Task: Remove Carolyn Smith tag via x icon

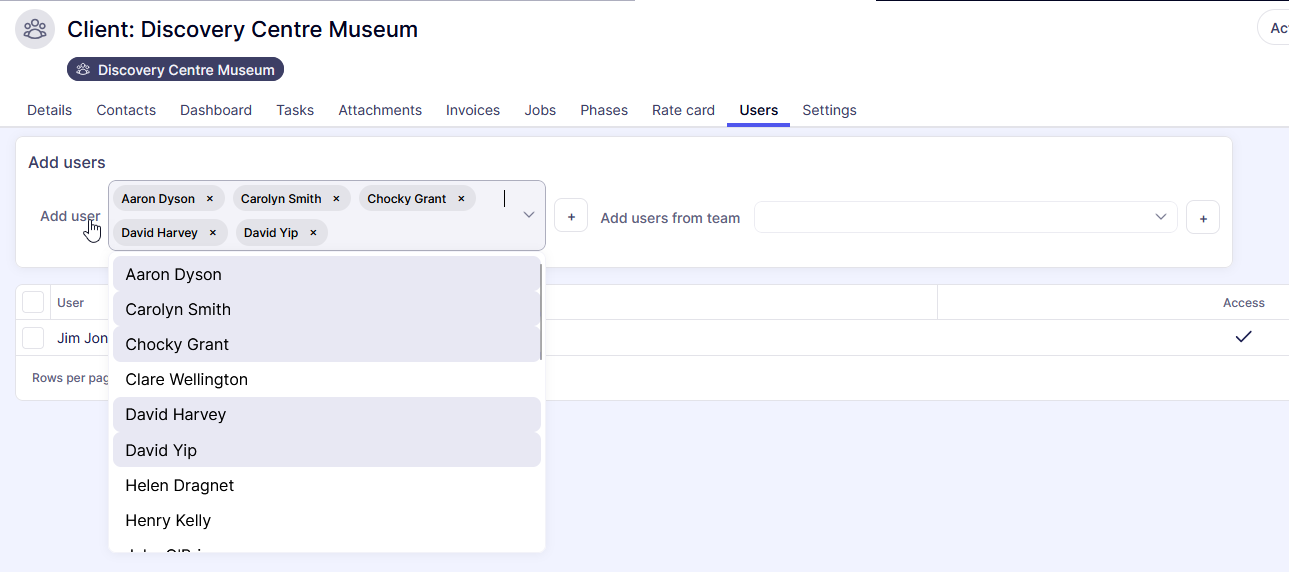Action: [x=336, y=199]
